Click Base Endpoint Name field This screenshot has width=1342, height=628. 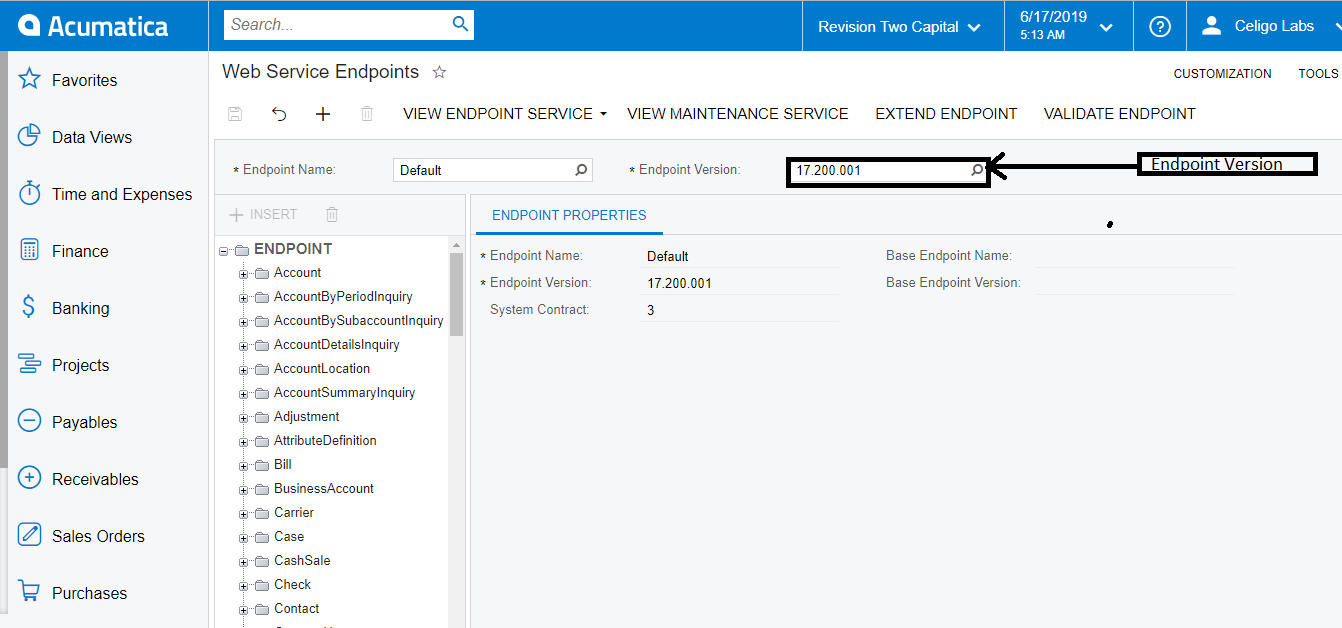point(1135,256)
